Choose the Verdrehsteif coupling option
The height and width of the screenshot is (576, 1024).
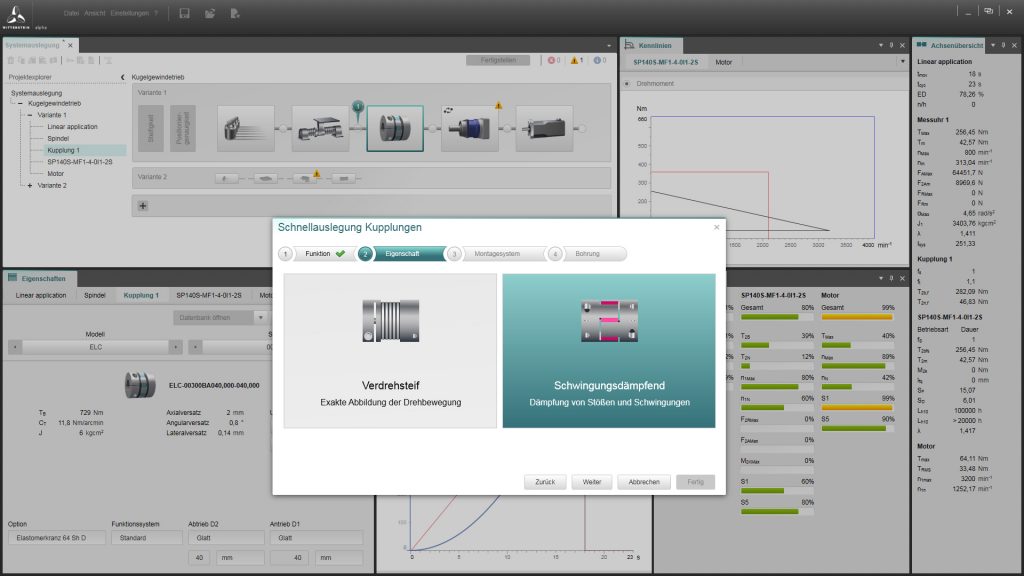pos(389,351)
